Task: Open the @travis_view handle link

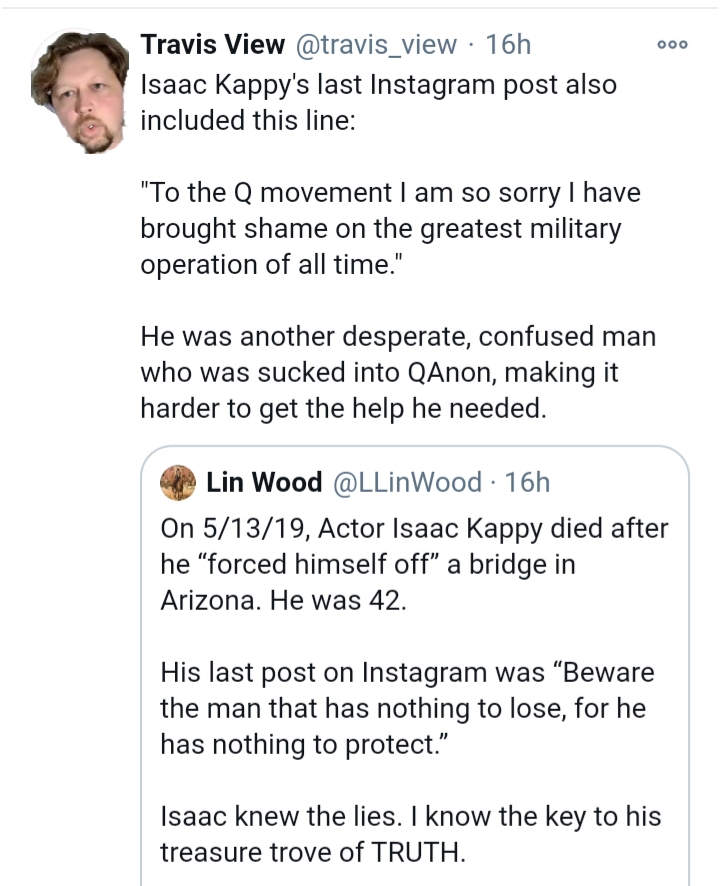Action: [x=376, y=45]
